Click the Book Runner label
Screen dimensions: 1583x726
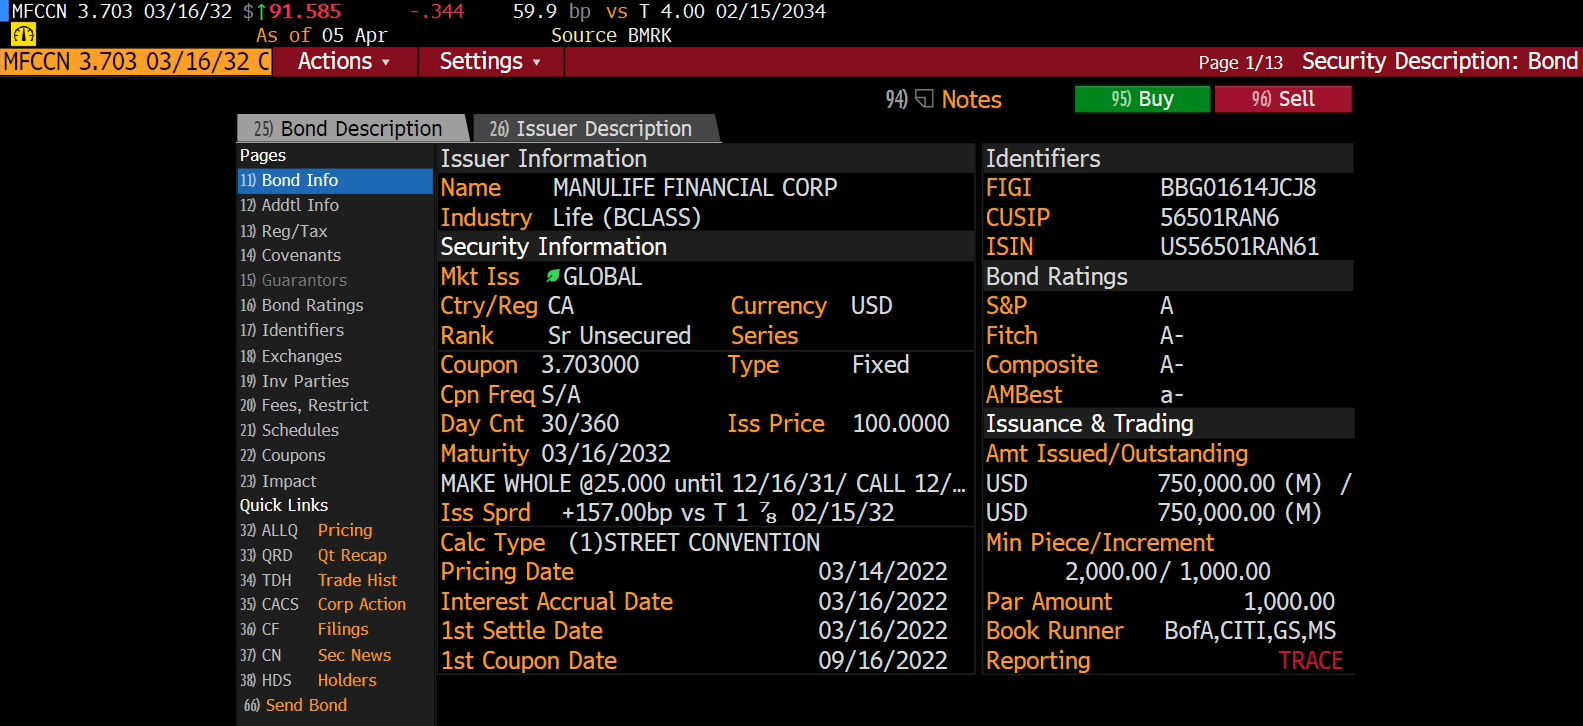coord(1055,631)
